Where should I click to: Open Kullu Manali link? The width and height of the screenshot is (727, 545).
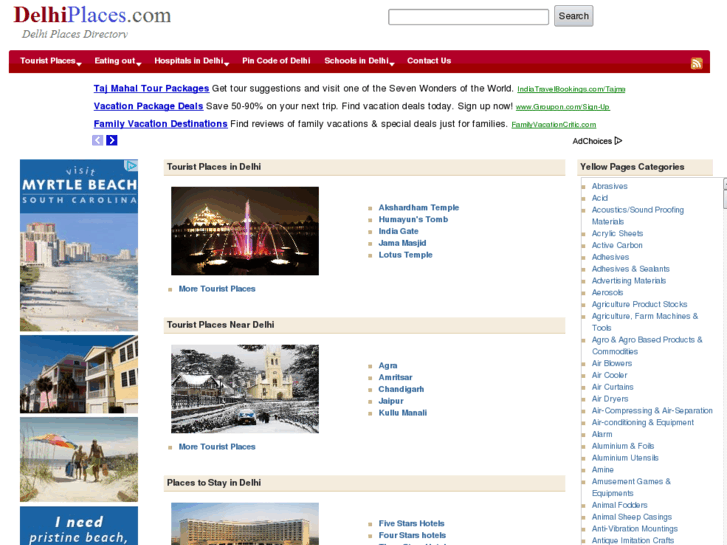tap(402, 413)
